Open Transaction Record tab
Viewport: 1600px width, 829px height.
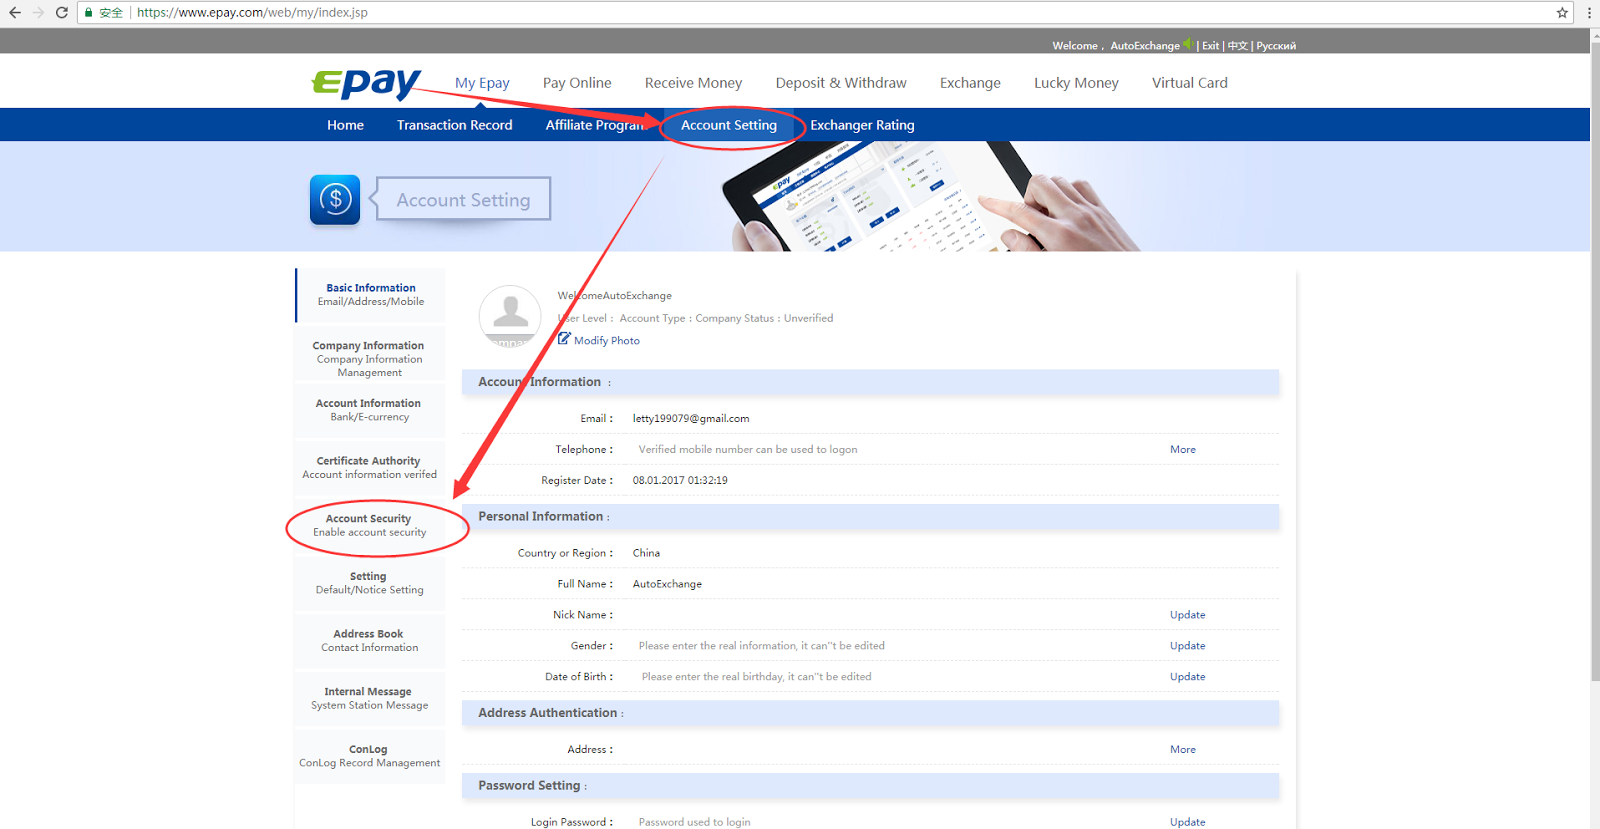coord(454,125)
